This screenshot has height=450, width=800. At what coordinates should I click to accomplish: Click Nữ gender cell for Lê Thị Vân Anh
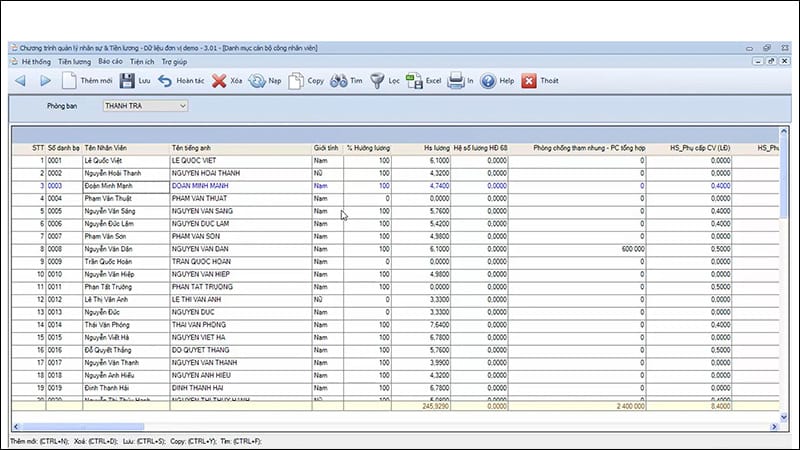pos(328,299)
